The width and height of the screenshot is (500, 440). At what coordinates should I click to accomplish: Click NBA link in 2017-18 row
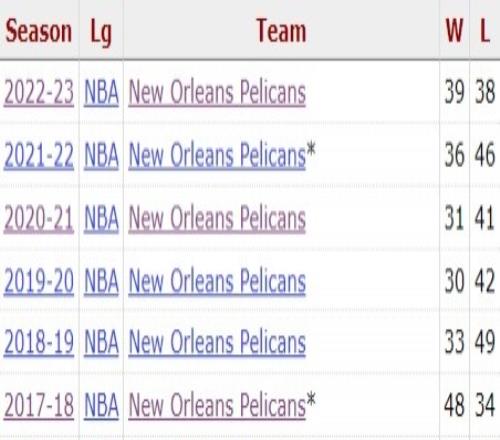[101, 405]
